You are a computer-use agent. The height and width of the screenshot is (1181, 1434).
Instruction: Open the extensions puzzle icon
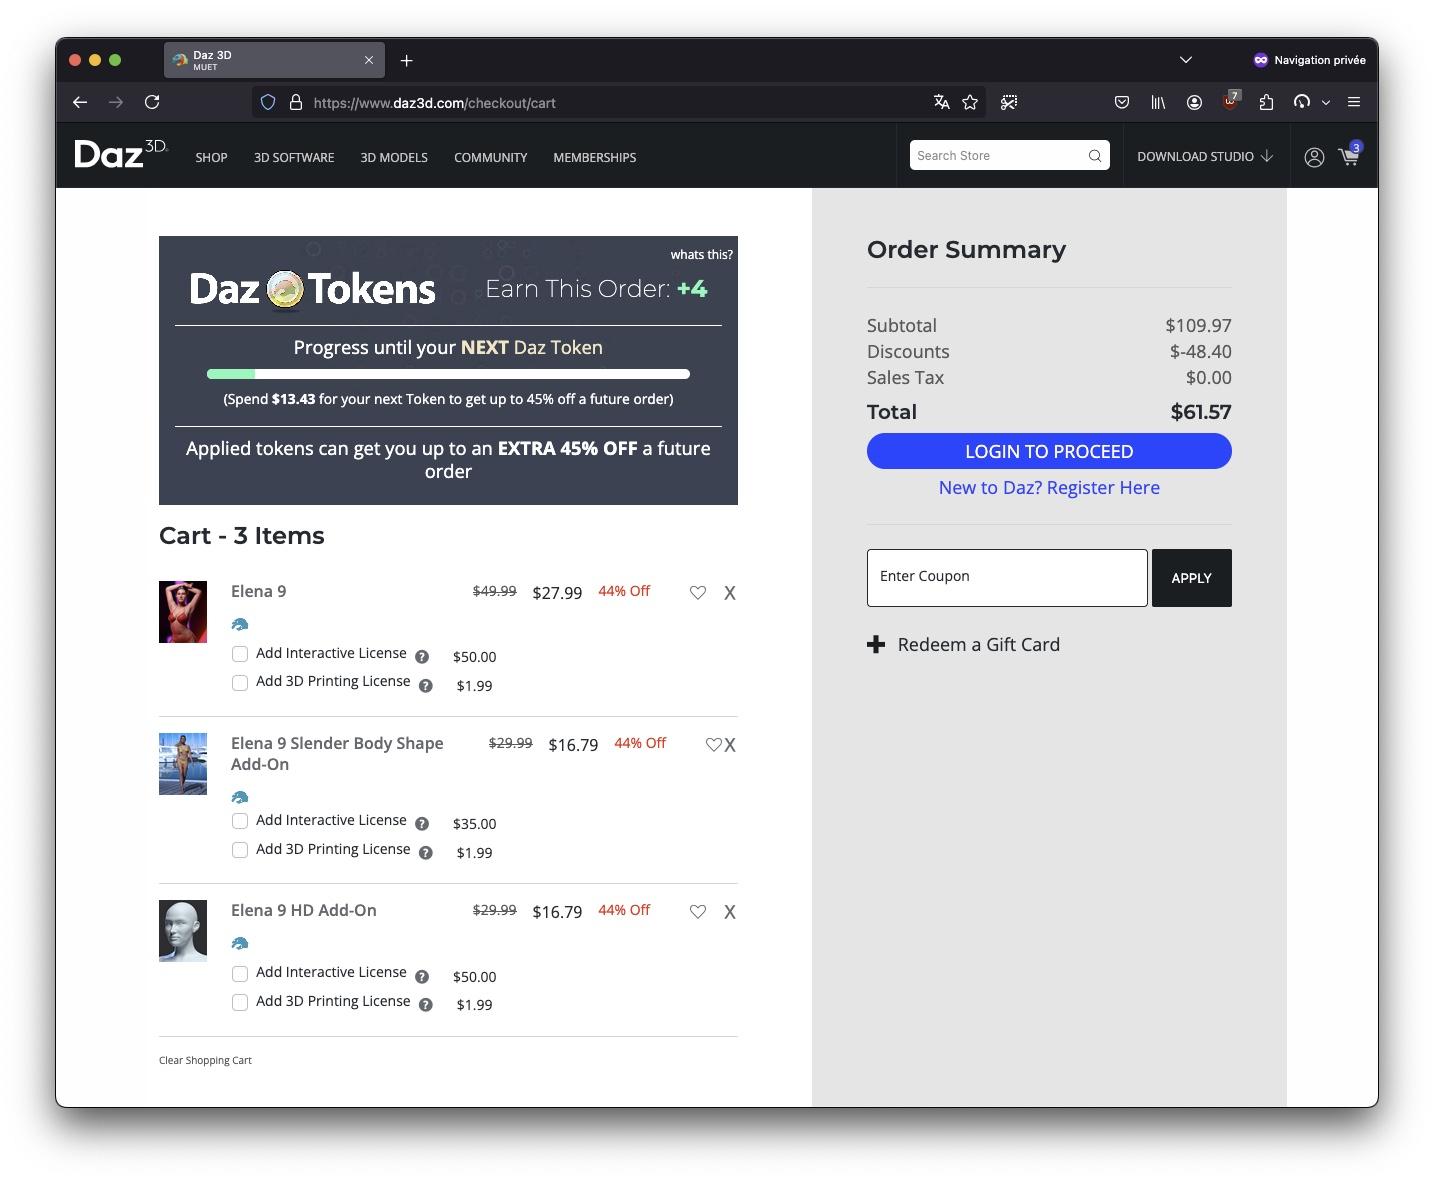[1266, 102]
